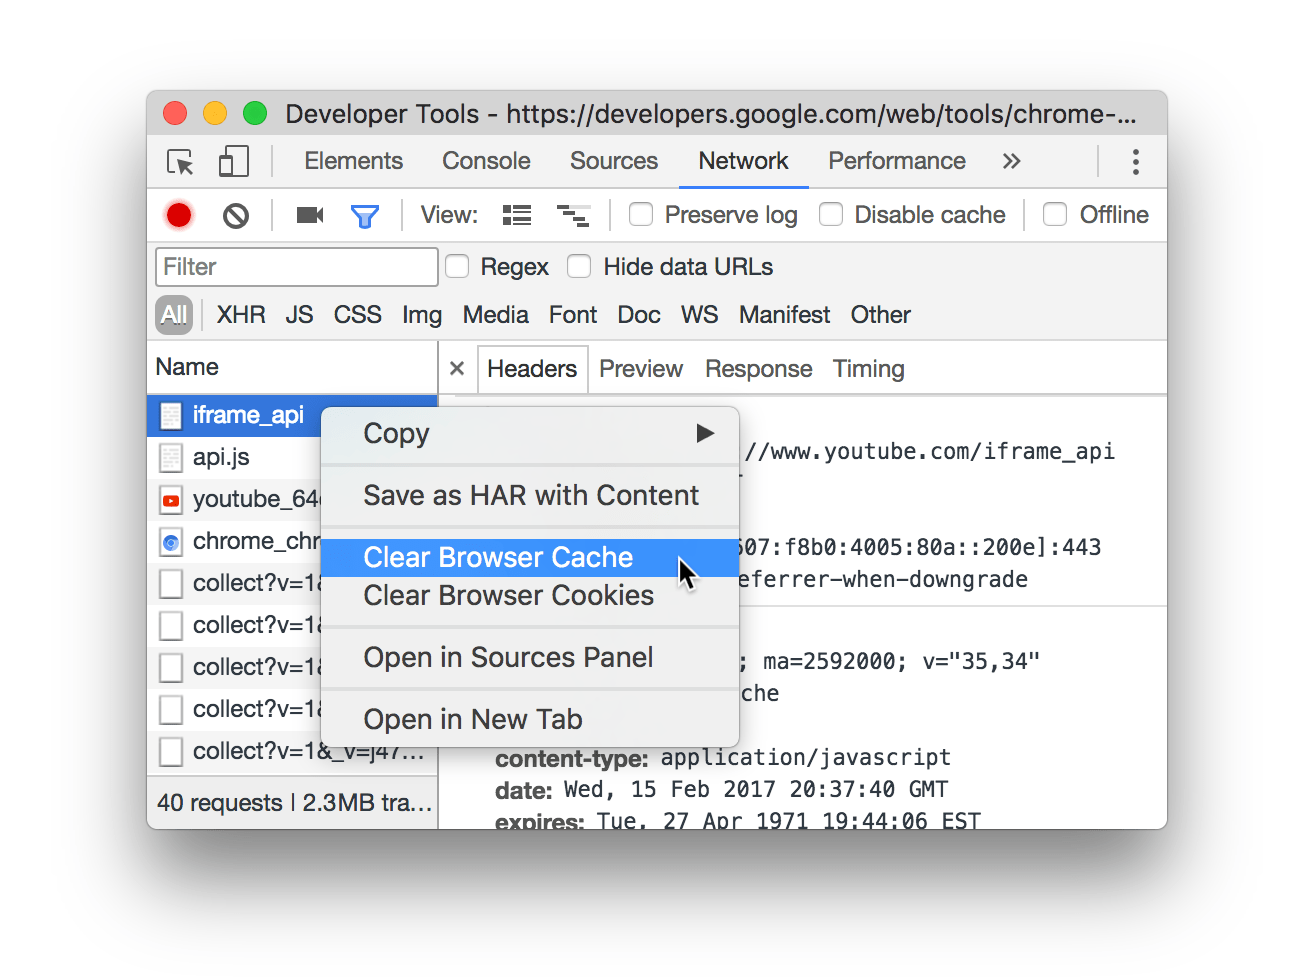Enable screenshot capture with camera icon
This screenshot has width=1315, height=979.
coord(309,214)
